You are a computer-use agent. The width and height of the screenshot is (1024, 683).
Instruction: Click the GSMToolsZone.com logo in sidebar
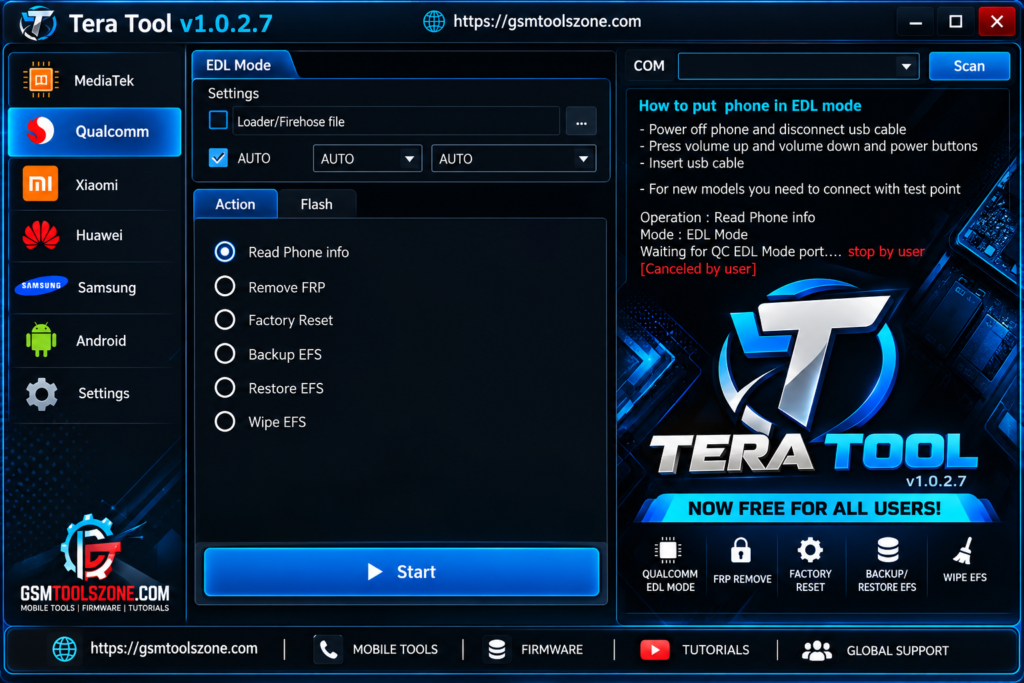click(95, 564)
